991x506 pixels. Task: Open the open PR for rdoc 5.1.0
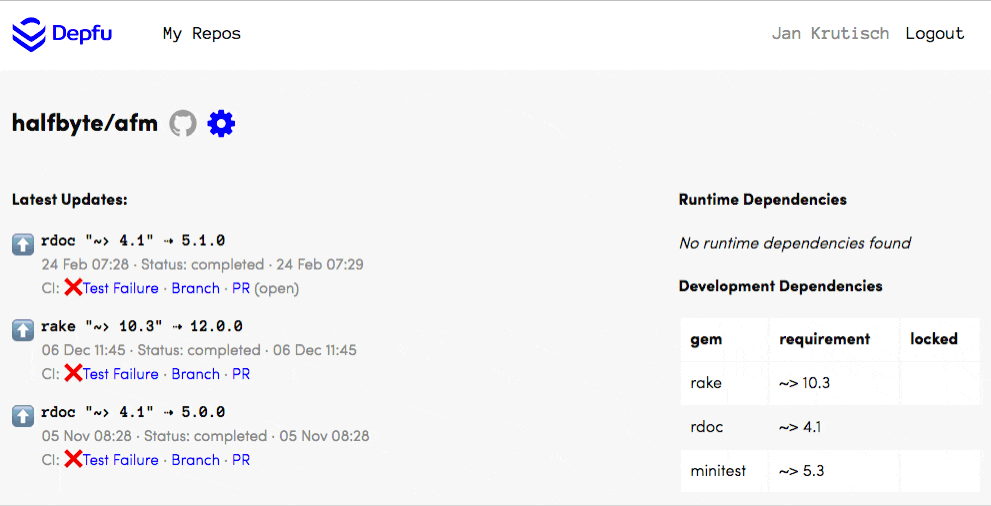(241, 288)
